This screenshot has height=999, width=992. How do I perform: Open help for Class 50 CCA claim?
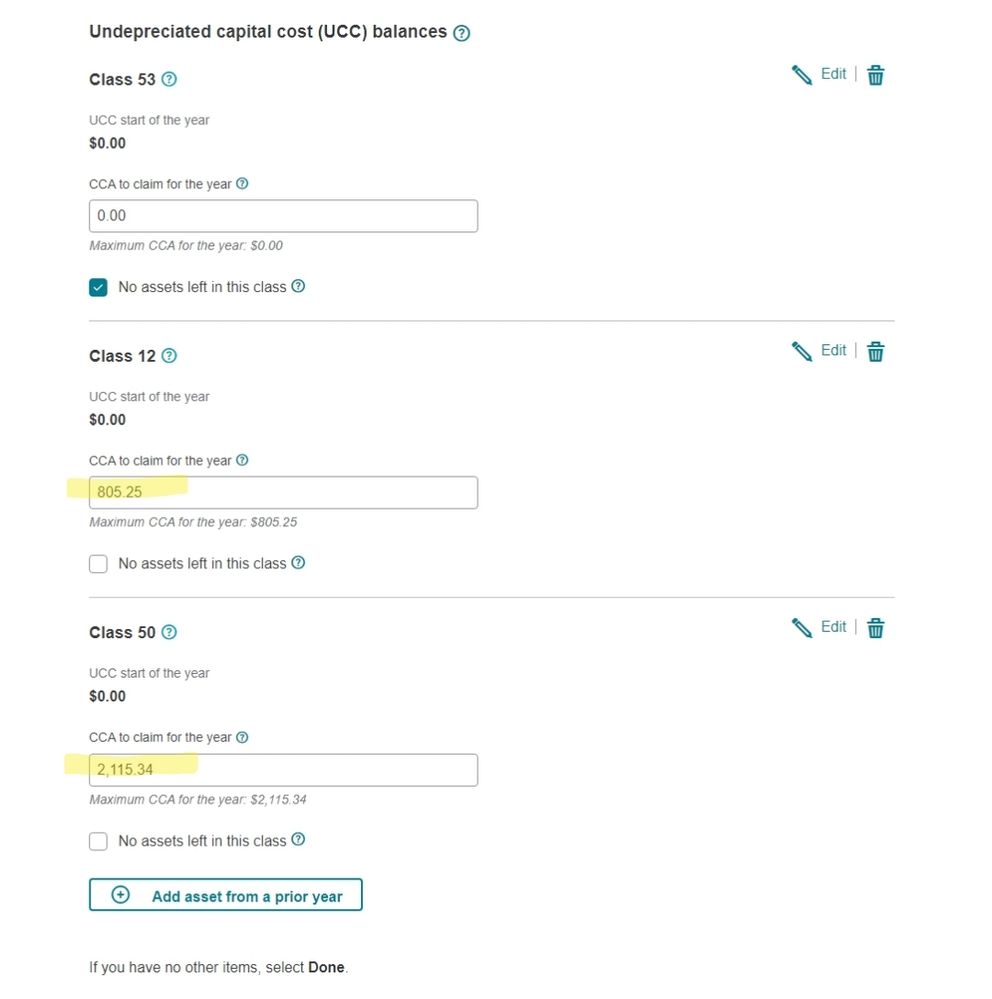242,737
